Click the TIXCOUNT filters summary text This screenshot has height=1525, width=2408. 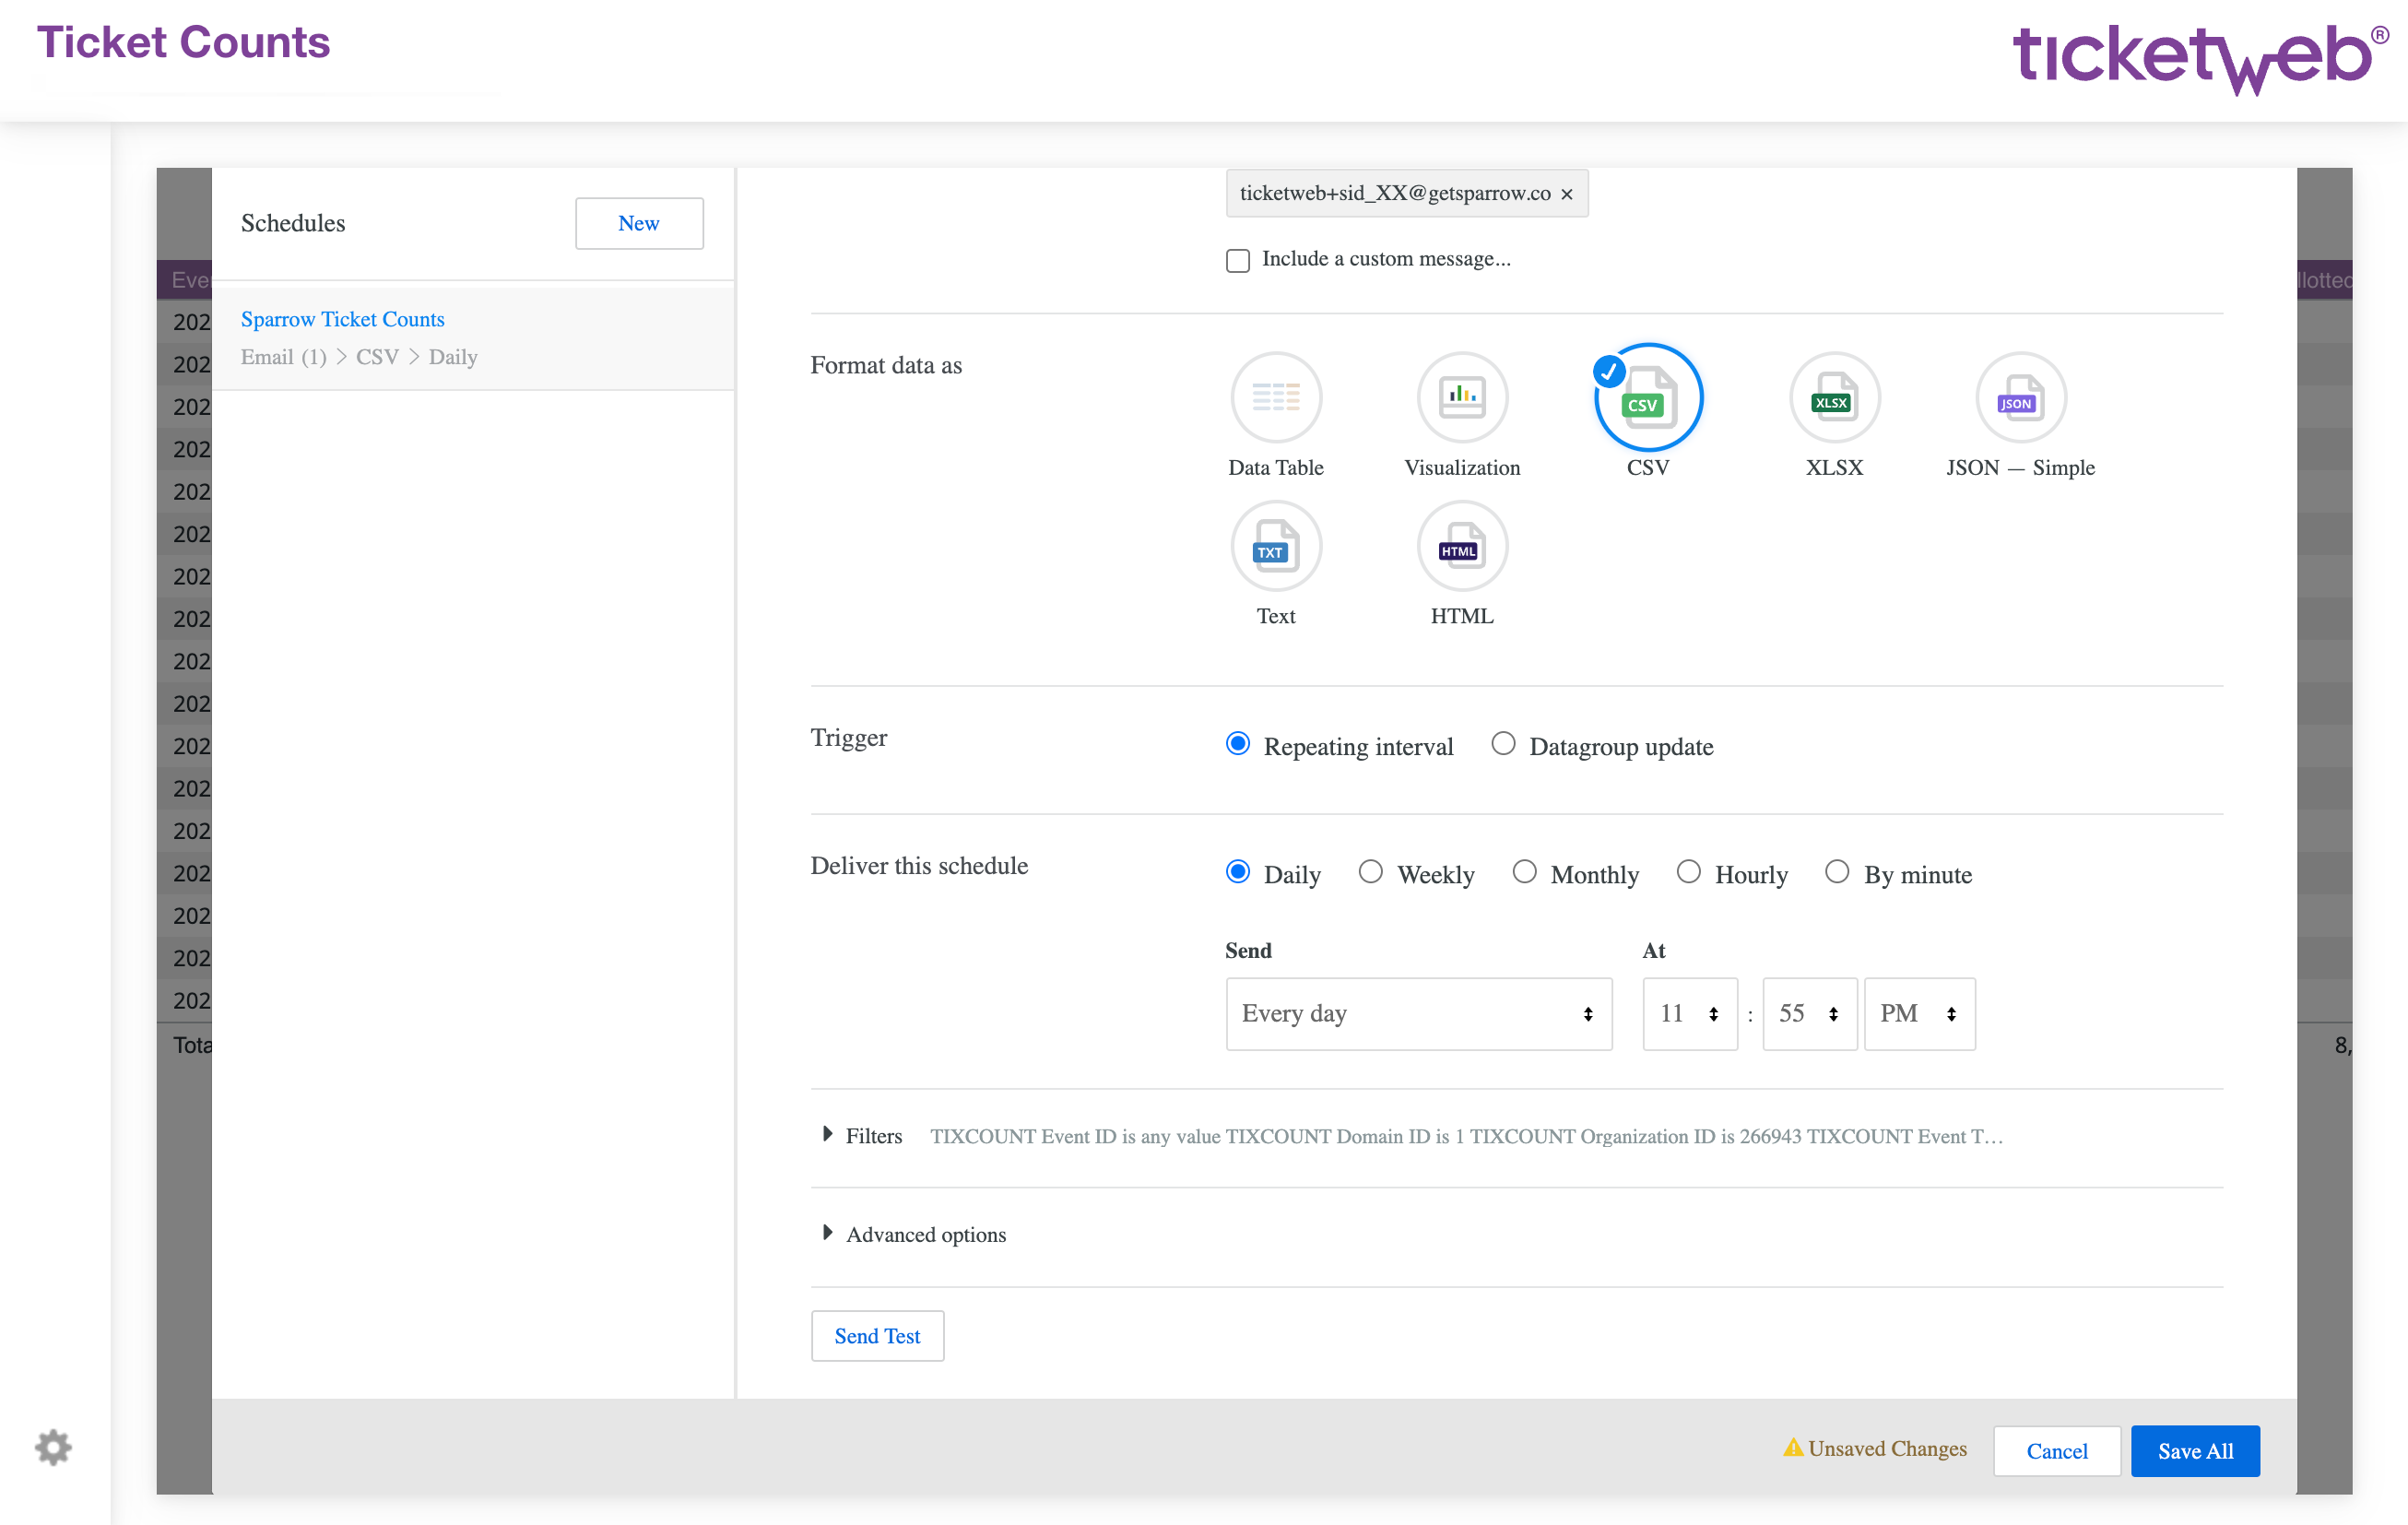pos(1466,1136)
